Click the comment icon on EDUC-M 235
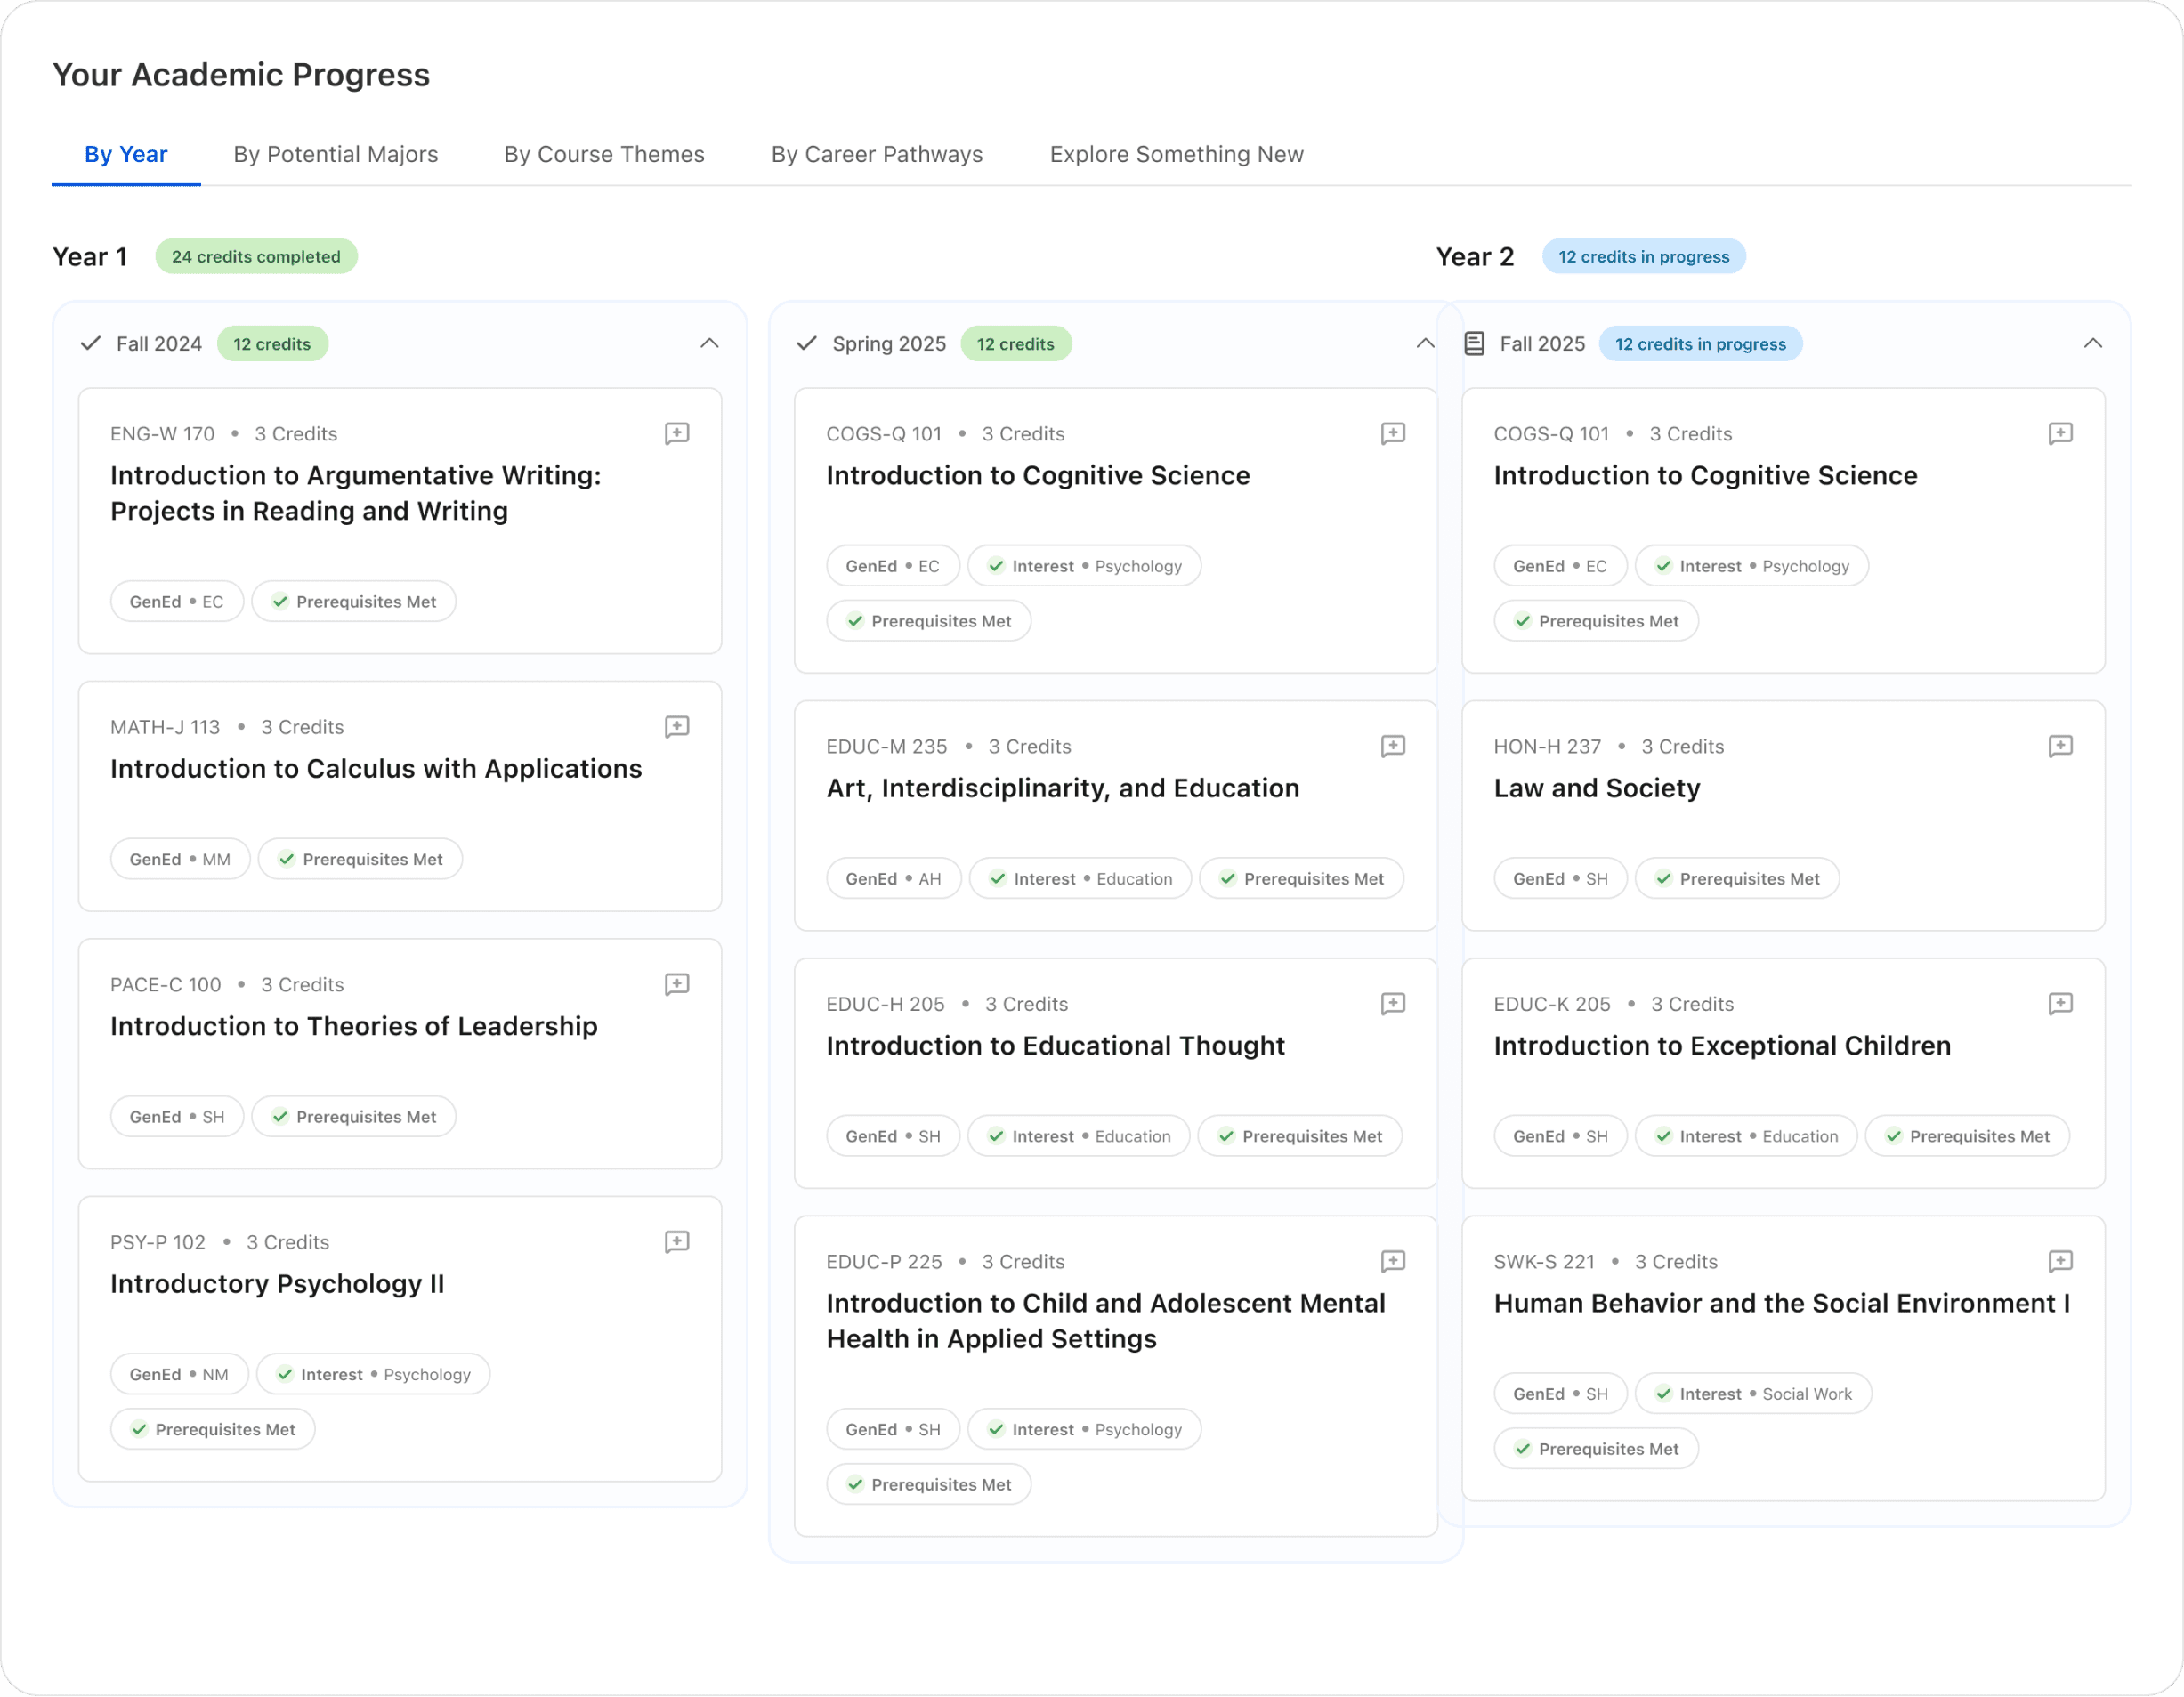This screenshot has width=2184, height=1697. [1392, 746]
